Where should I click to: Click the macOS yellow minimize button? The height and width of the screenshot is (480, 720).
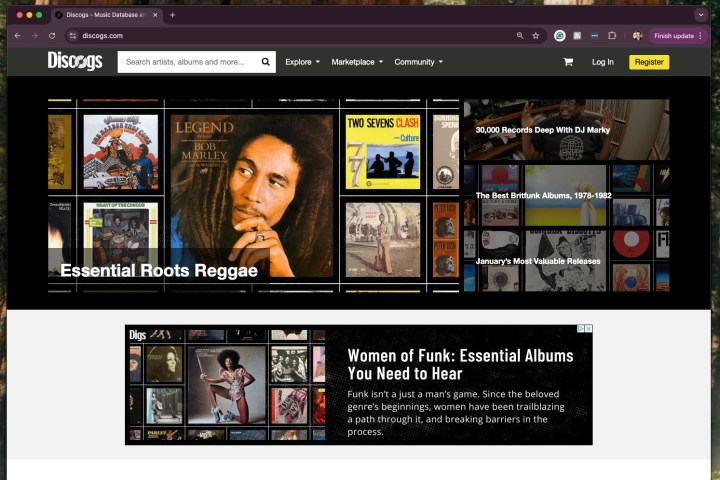click(29, 15)
